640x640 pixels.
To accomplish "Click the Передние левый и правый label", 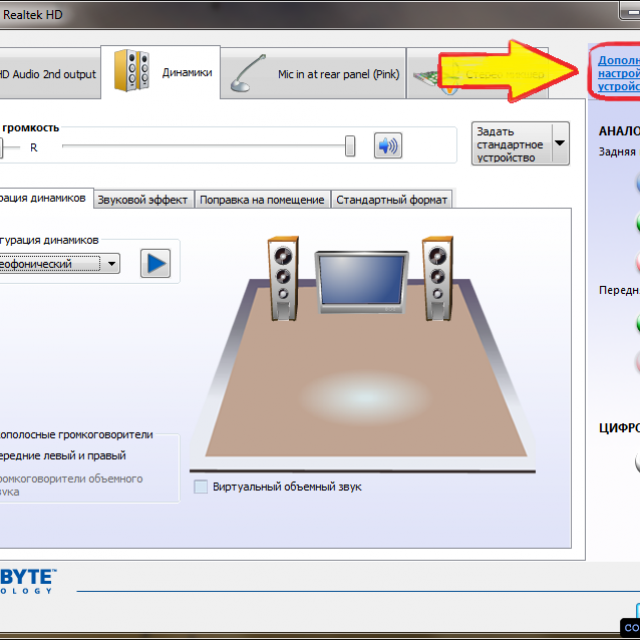I will [62, 456].
